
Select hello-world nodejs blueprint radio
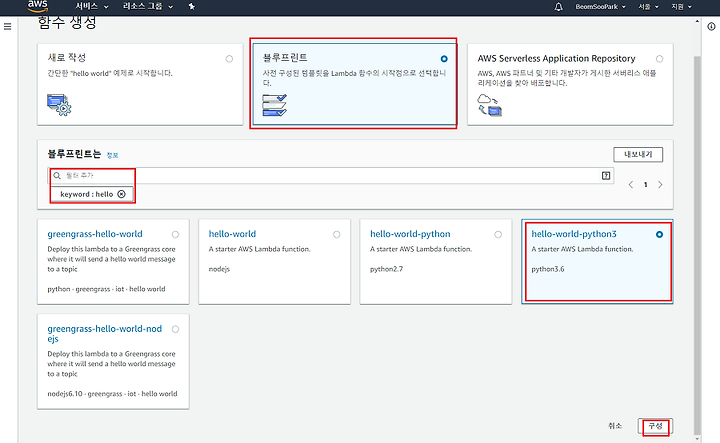[337, 235]
